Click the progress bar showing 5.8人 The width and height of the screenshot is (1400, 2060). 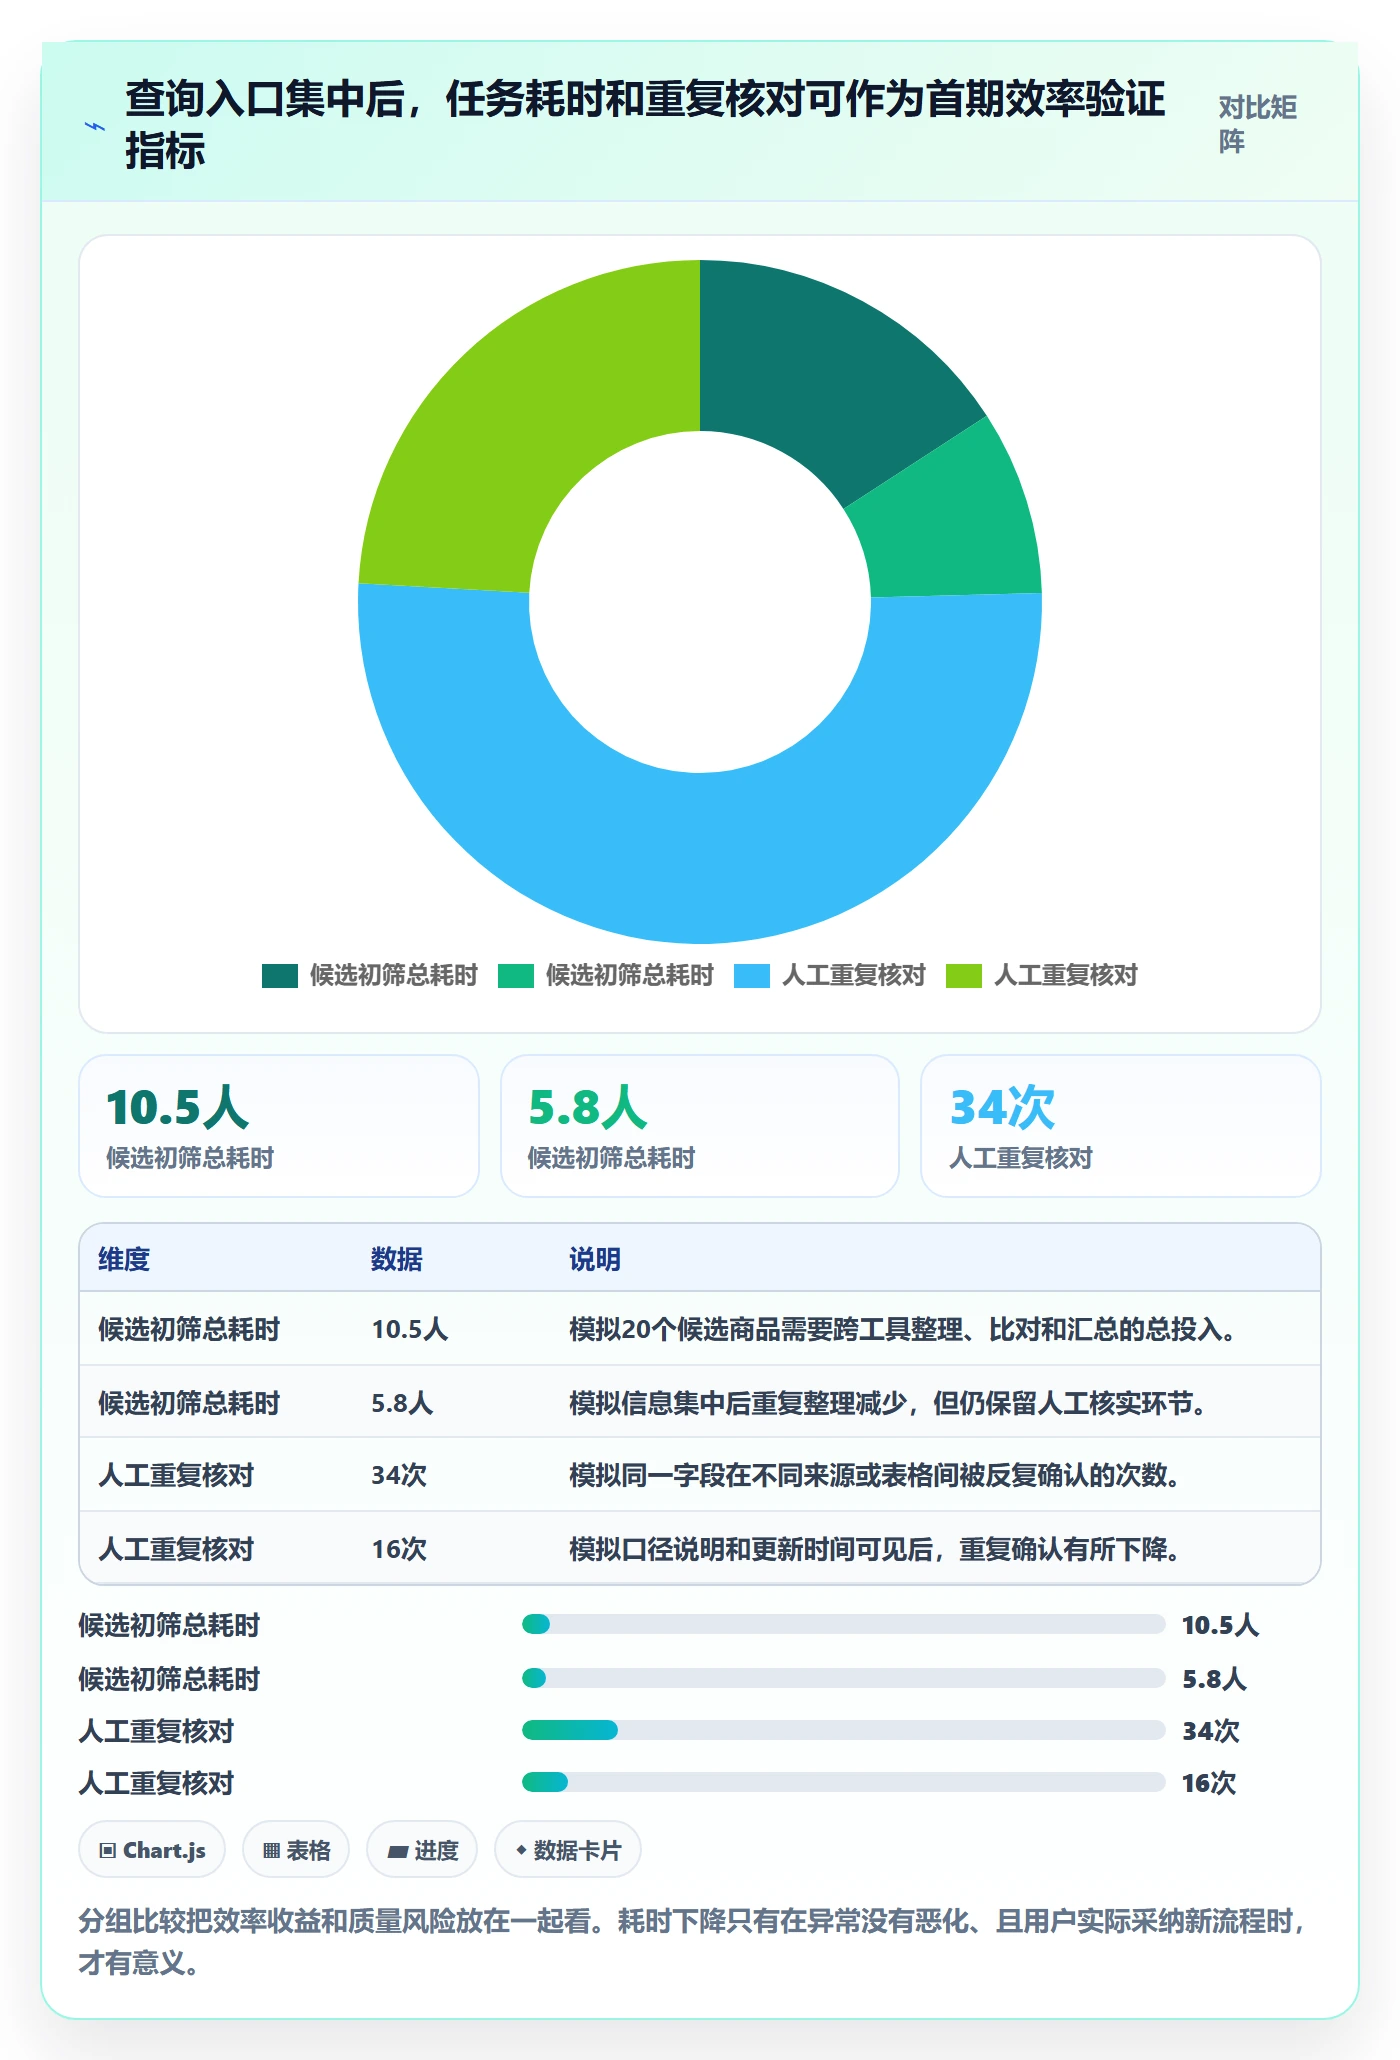pos(844,1677)
